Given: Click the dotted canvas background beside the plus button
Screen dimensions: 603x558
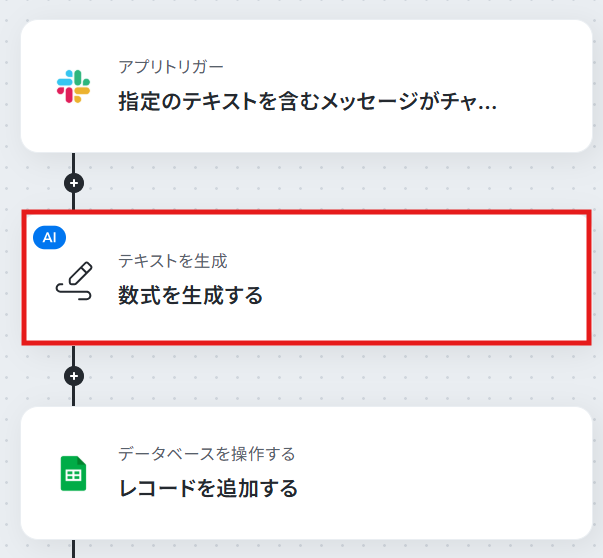Looking at the screenshot, I should (x=308, y=183).
